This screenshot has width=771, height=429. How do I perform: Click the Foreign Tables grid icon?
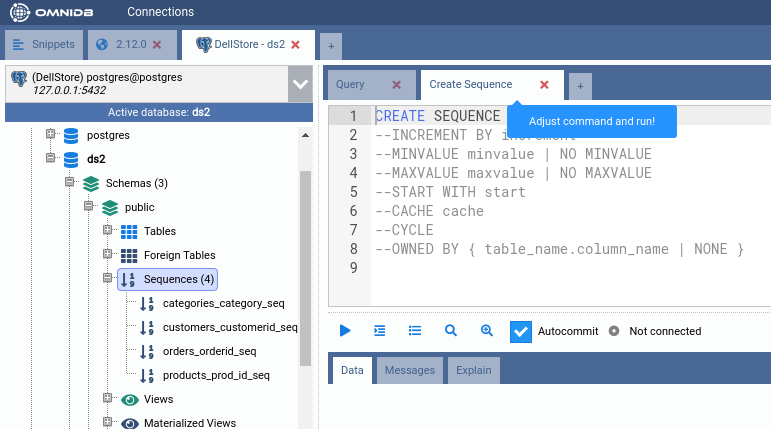pos(129,256)
